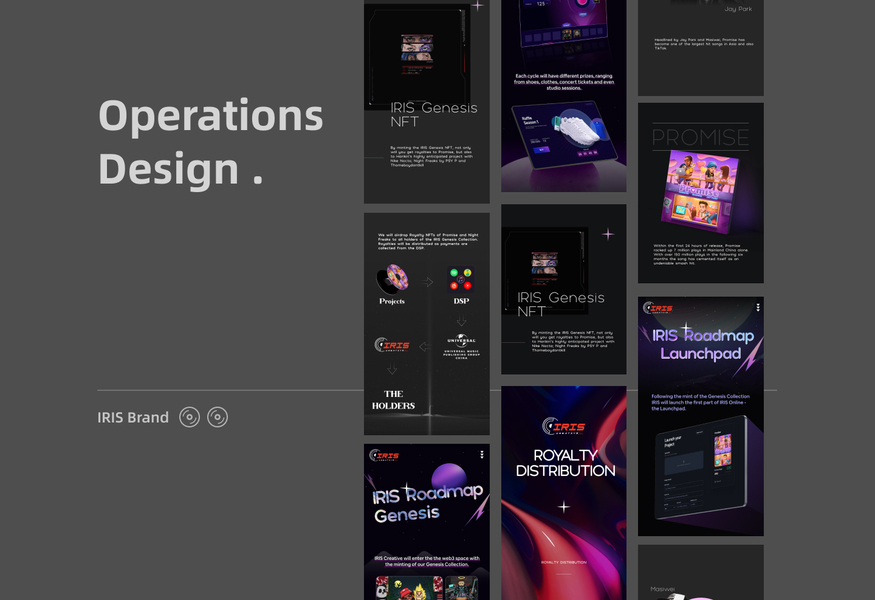Open the Promise album cover artwork
Screen dimensions: 875x600
click(x=699, y=194)
